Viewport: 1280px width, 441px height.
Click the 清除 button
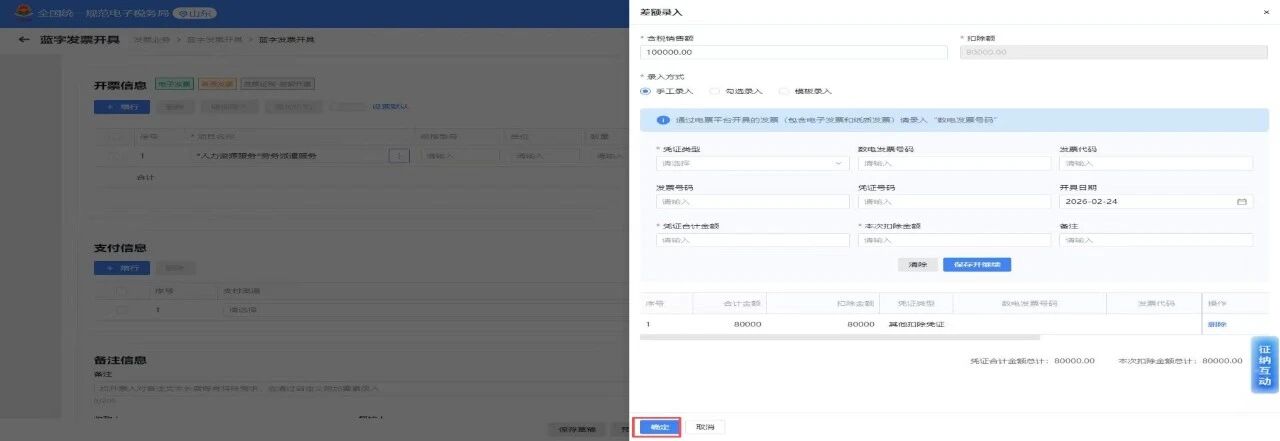click(917, 265)
